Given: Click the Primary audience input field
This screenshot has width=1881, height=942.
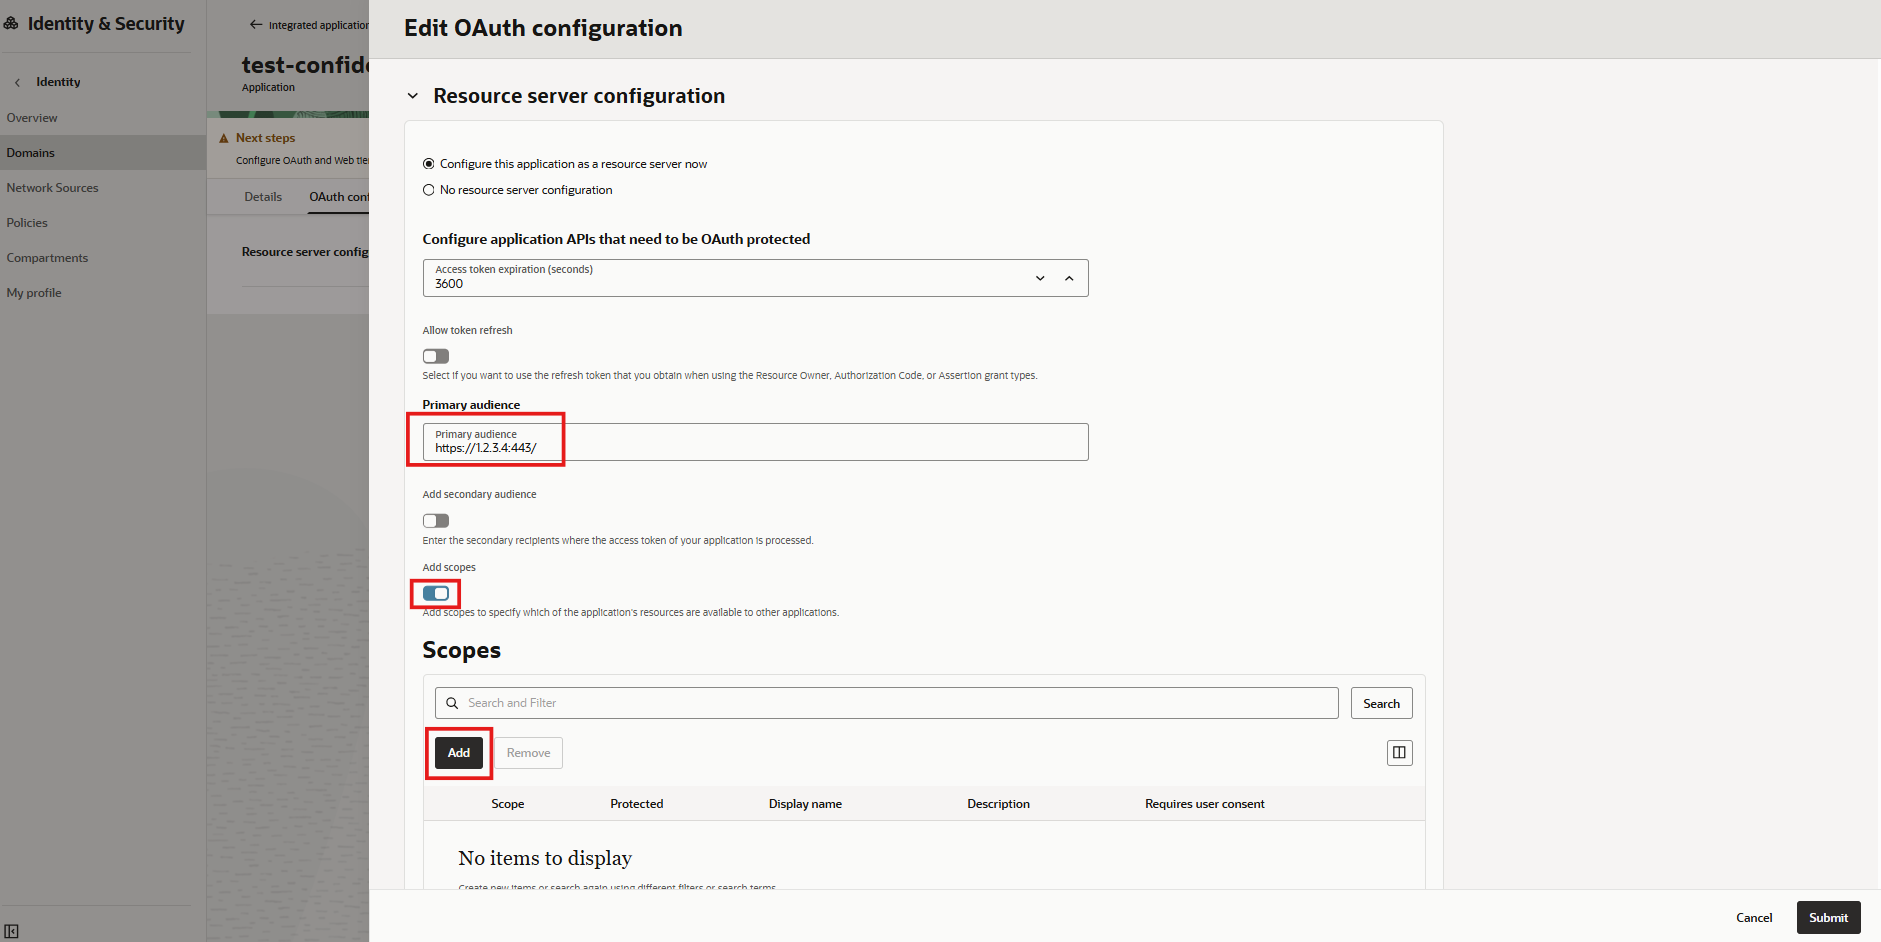Looking at the screenshot, I should (755, 442).
